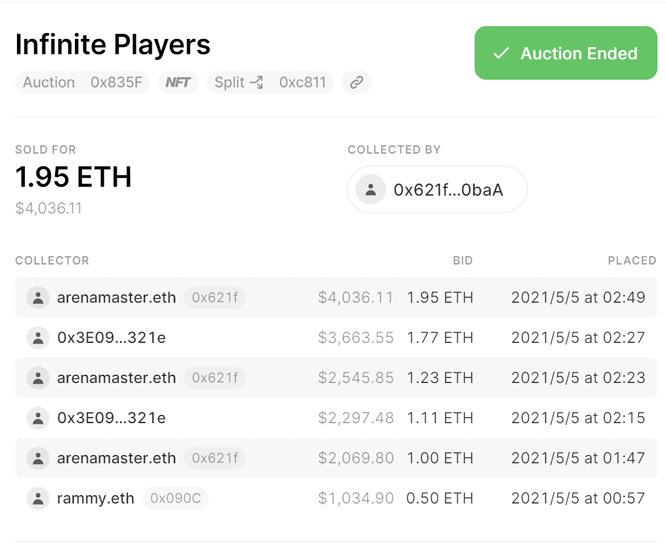Click the Infinite Players title
Image resolution: width=666 pixels, height=545 pixels.
(x=113, y=45)
